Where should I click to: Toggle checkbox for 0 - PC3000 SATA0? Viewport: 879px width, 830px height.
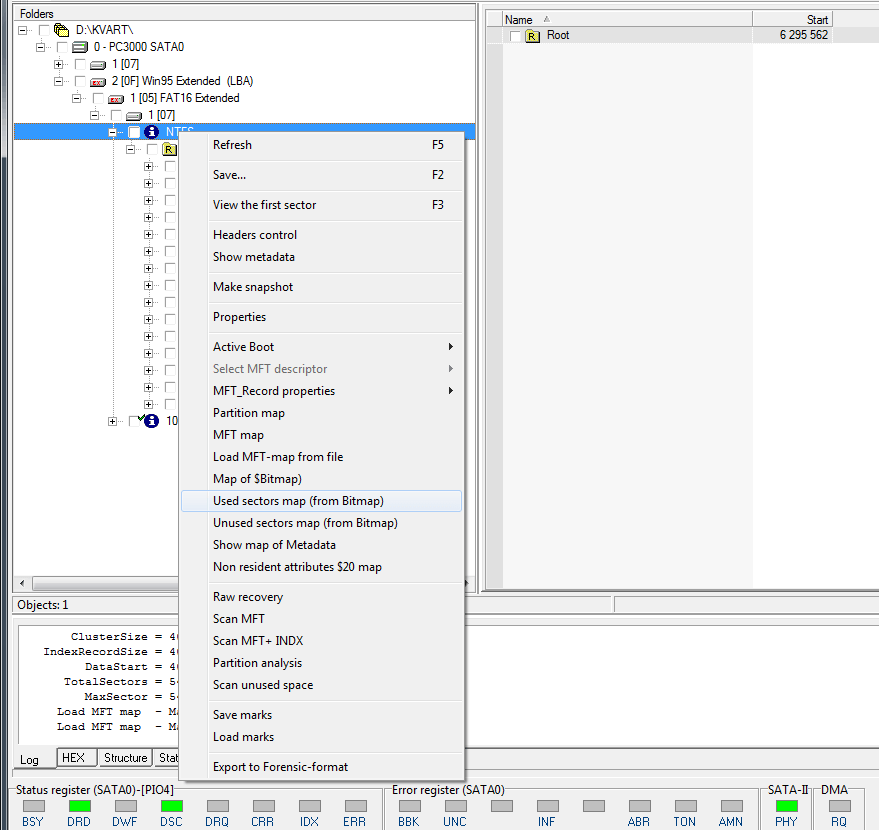(x=62, y=48)
